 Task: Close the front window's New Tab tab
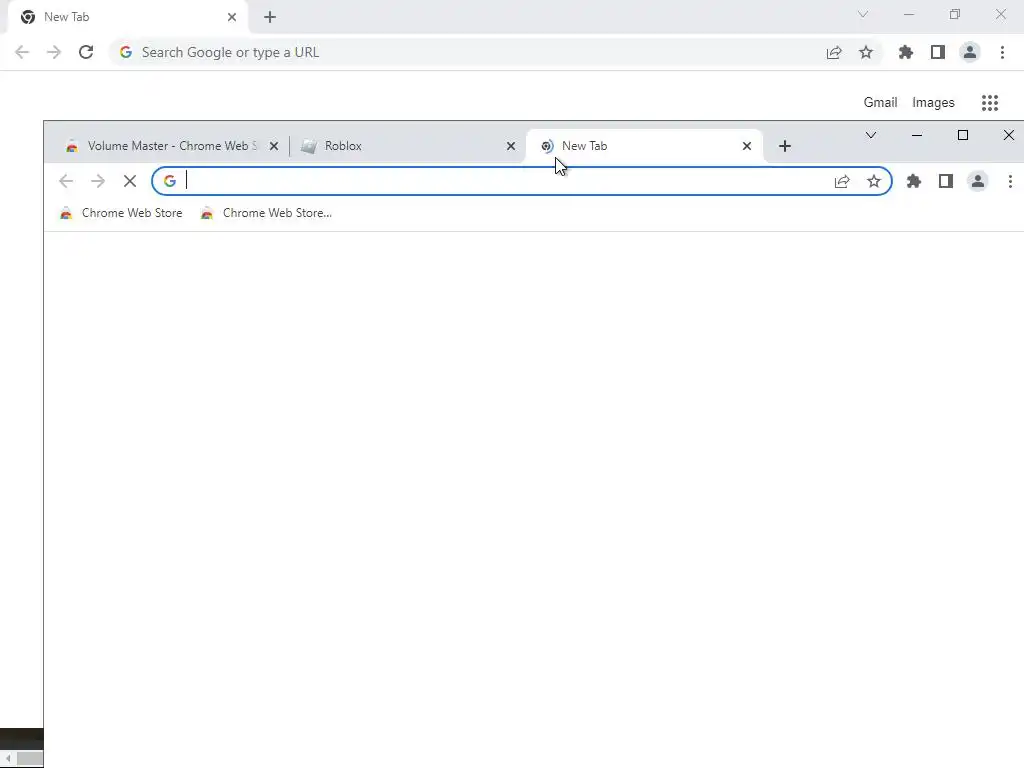coord(746,146)
